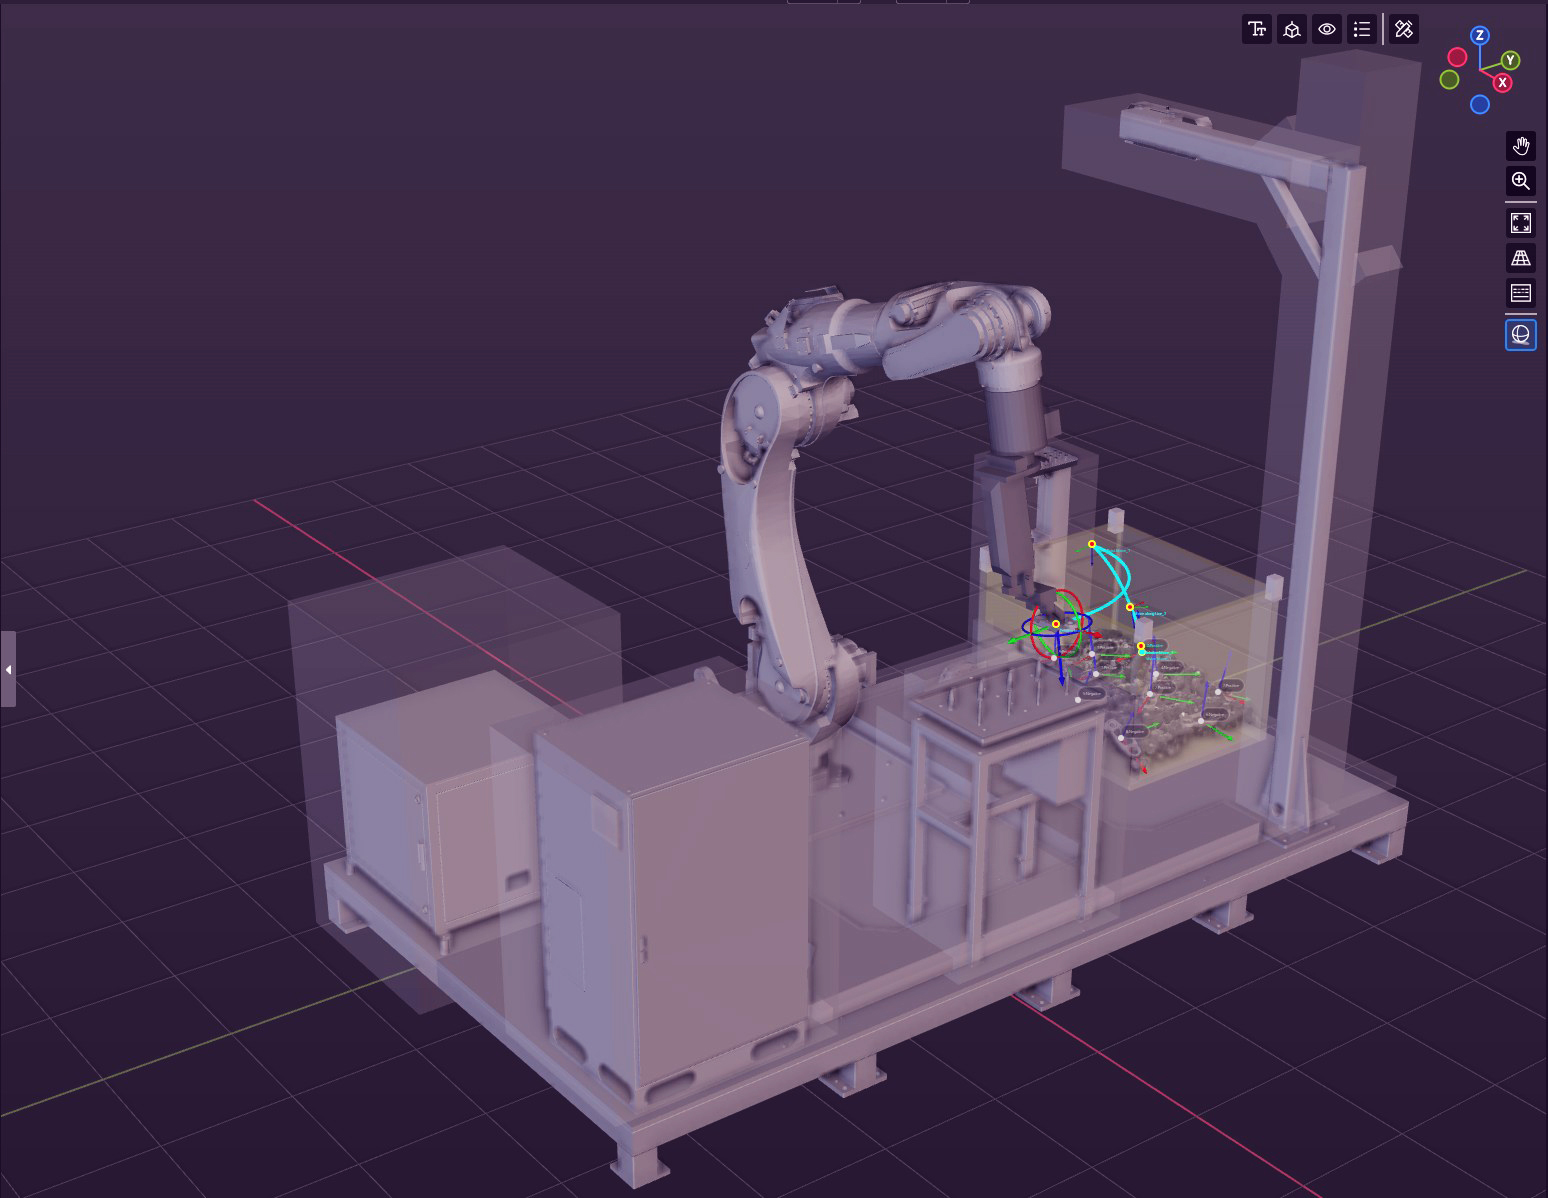Activate the hand pan tool
1548x1198 pixels.
click(x=1520, y=146)
